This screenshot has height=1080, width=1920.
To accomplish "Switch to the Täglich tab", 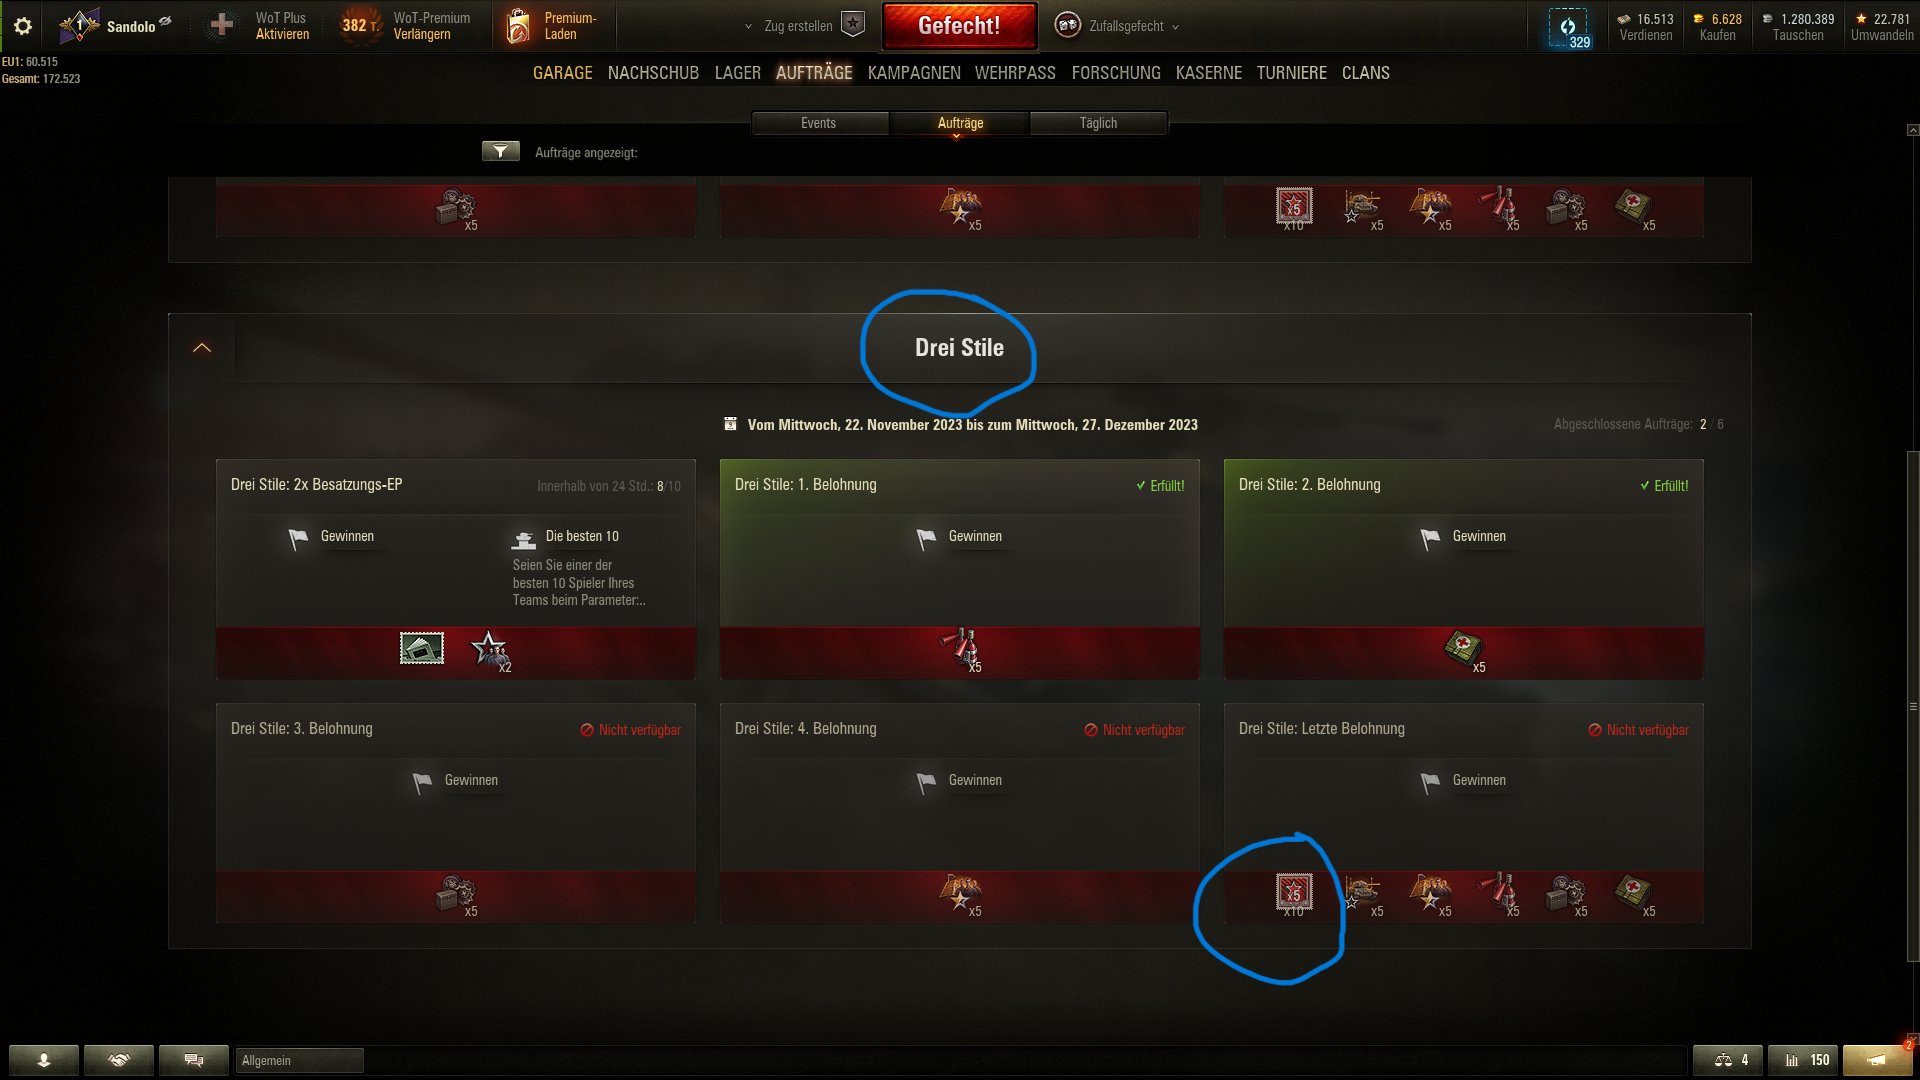I will click(1098, 123).
